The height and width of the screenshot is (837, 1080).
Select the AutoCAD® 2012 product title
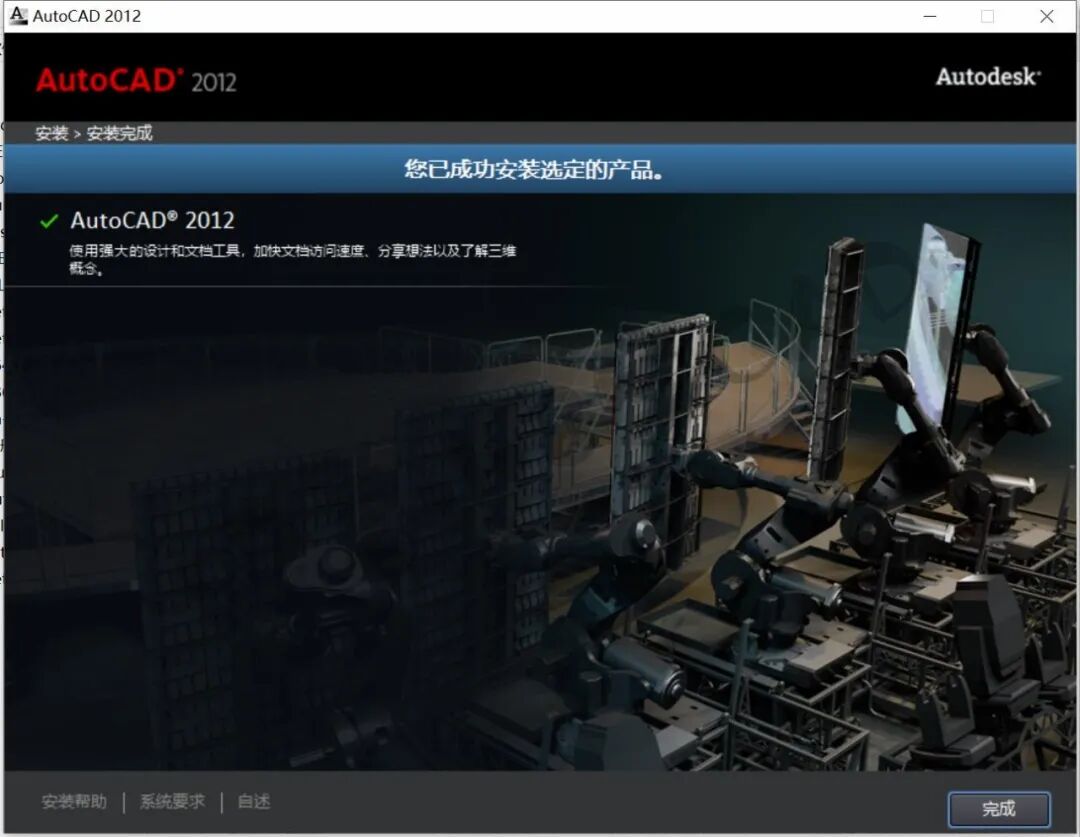click(x=152, y=220)
